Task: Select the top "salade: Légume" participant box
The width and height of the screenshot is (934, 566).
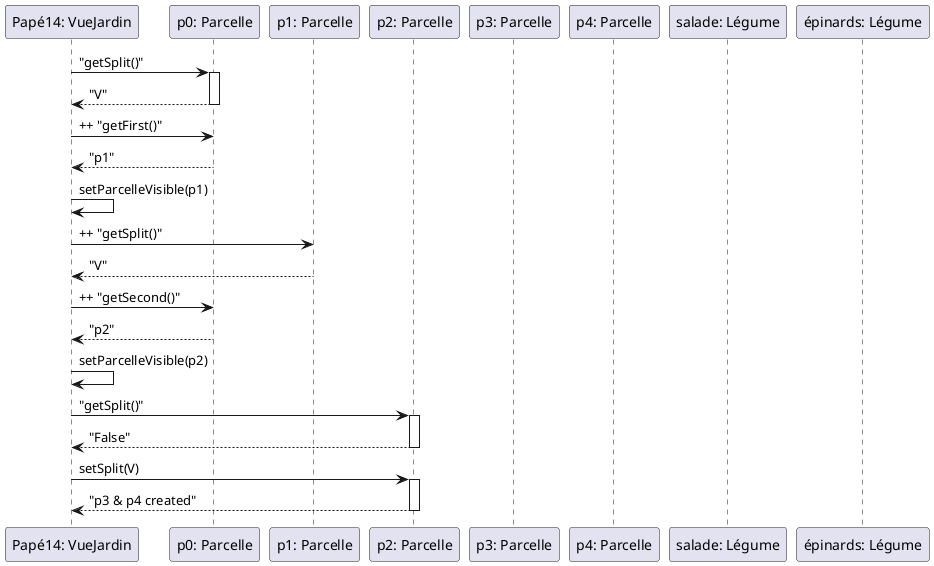Action: [x=727, y=22]
